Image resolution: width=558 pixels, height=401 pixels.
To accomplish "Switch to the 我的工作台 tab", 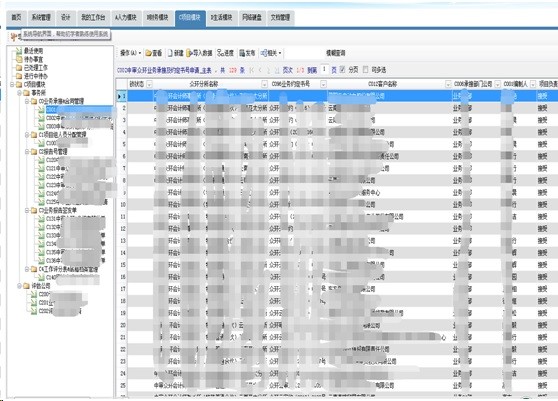I will pyautogui.click(x=93, y=17).
